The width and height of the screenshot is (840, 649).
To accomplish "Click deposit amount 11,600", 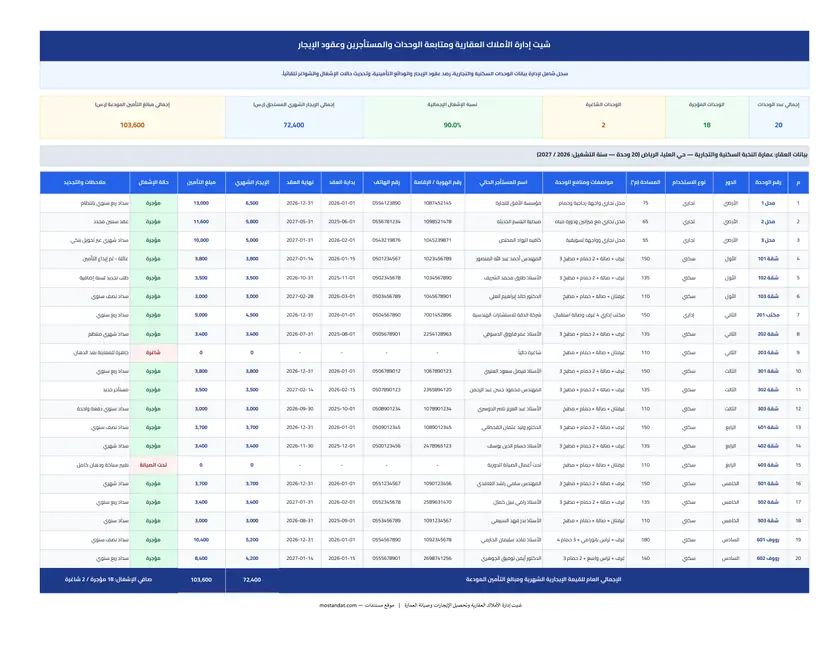I will (x=201, y=222).
